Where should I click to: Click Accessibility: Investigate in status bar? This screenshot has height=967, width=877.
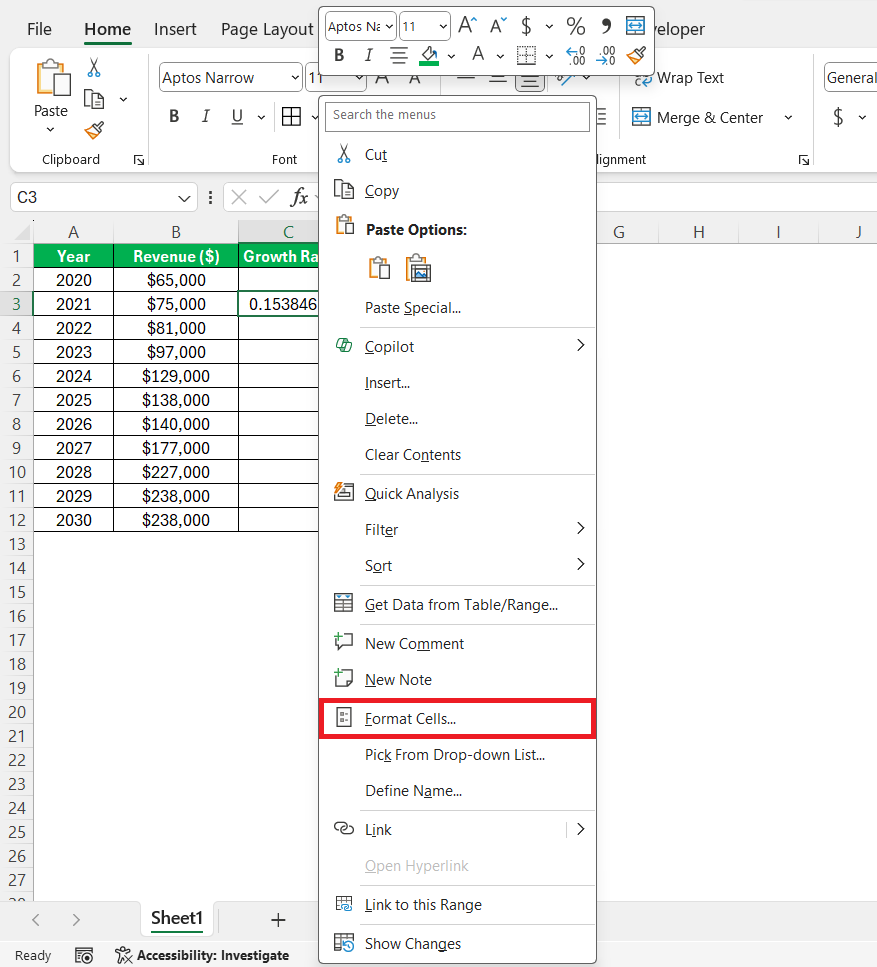tap(202, 955)
